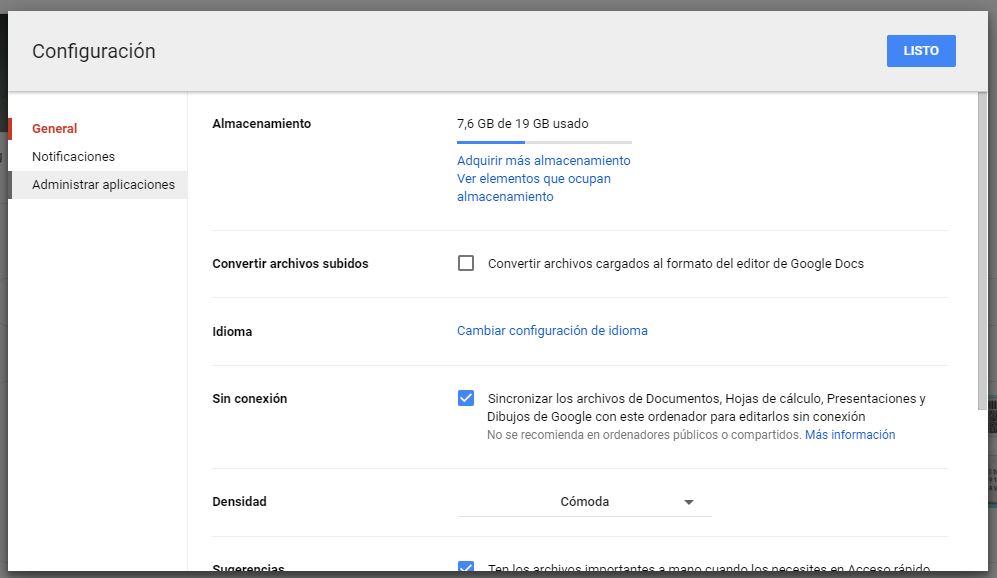
Task: Open Ver elementos que ocupan almacenamiento
Action: pyautogui.click(x=532, y=179)
